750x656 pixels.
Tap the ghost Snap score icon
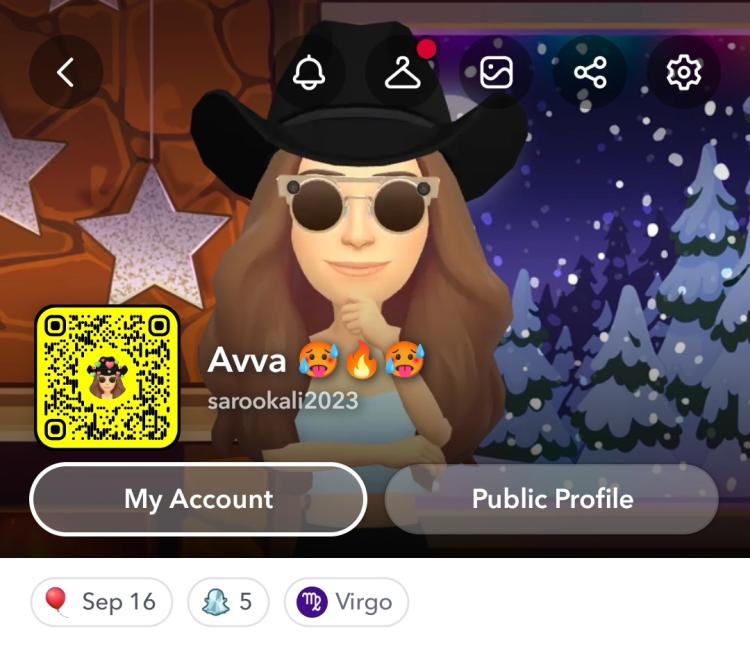(x=215, y=601)
